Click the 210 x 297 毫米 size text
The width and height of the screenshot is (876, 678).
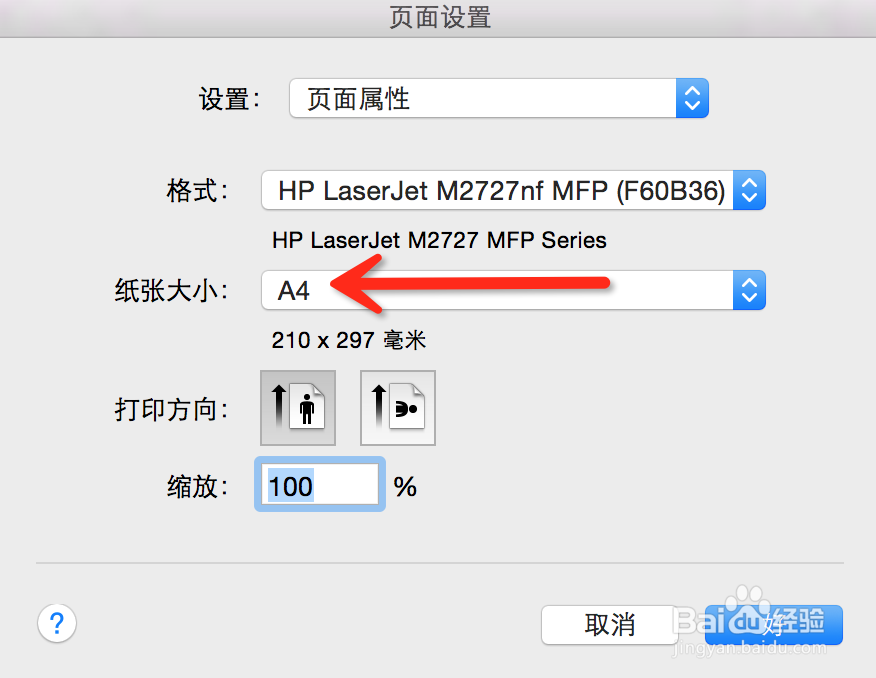[x=349, y=340]
